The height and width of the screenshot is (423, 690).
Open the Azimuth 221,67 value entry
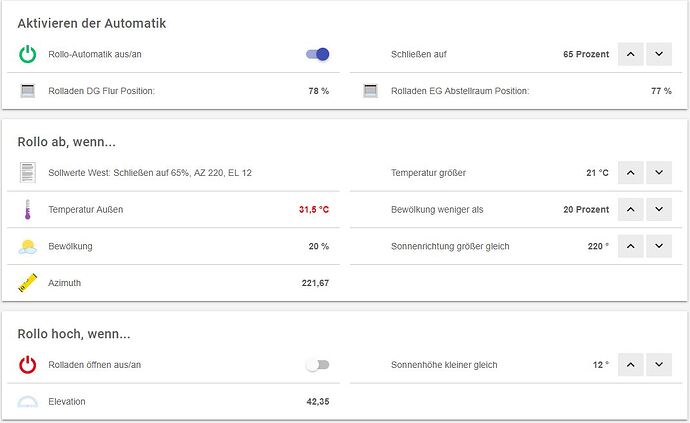tap(316, 283)
